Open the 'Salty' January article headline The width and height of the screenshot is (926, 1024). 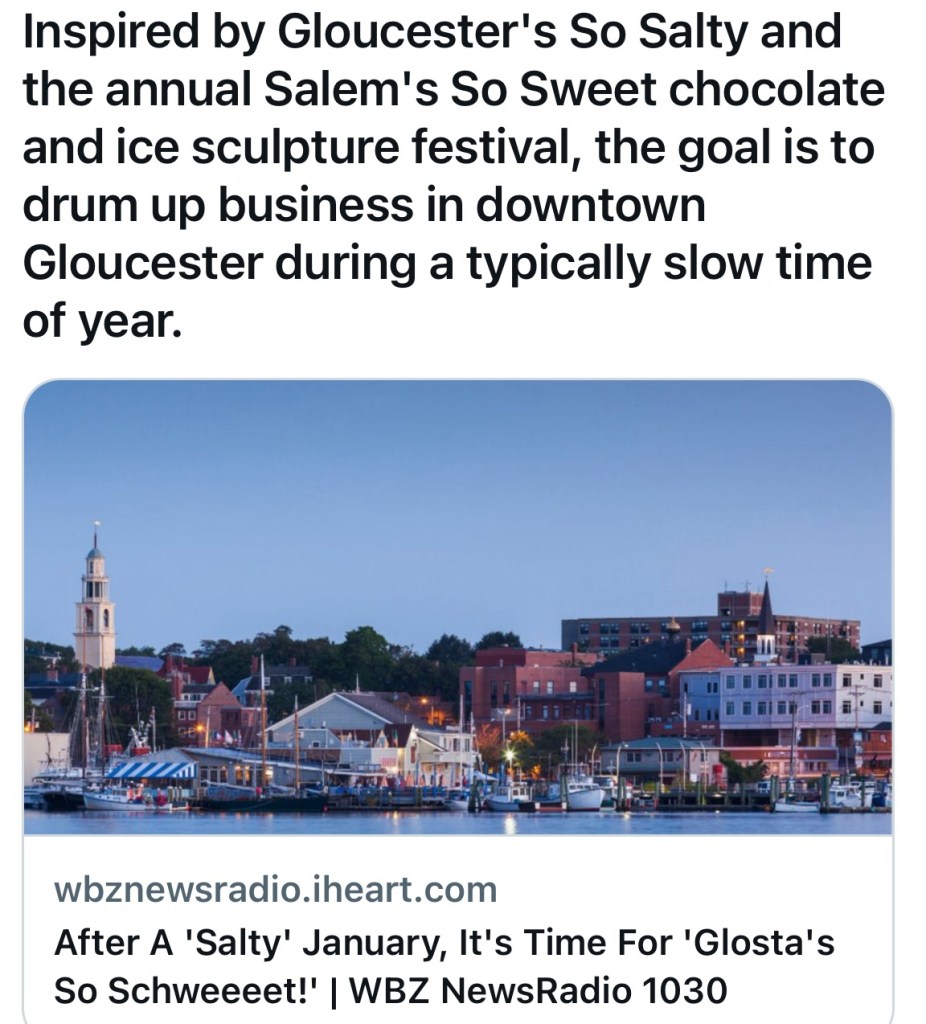point(443,941)
